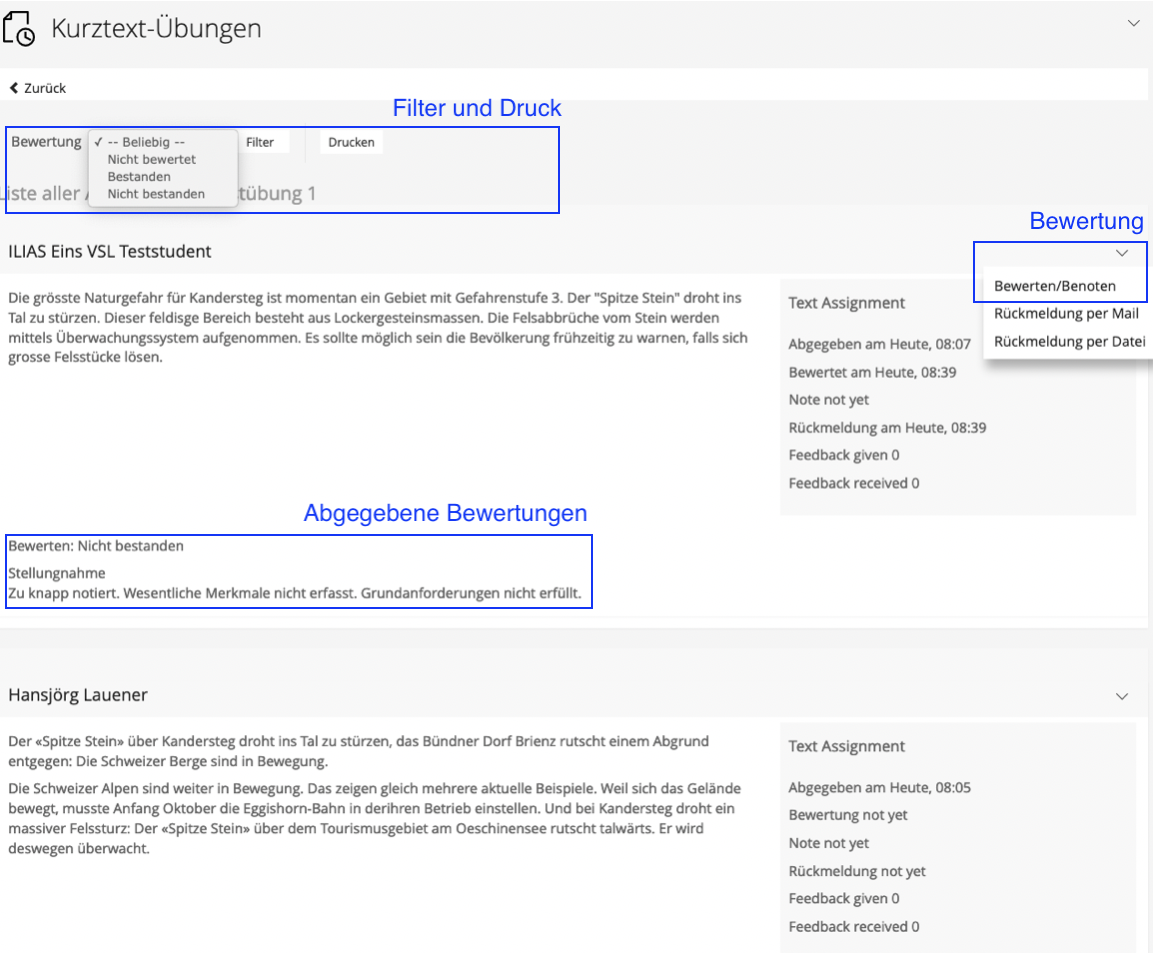Viewport: 1153px width, 953px height.
Task: Choose Rückmeldung per Mail menu entry
Action: pos(1066,313)
